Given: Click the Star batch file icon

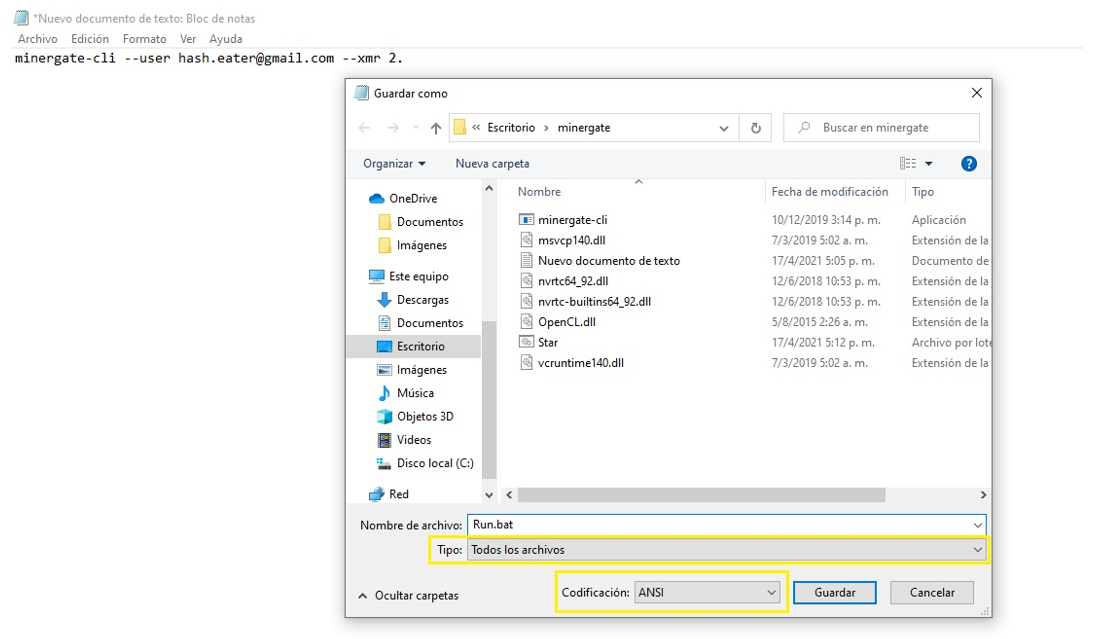Looking at the screenshot, I should (x=527, y=342).
